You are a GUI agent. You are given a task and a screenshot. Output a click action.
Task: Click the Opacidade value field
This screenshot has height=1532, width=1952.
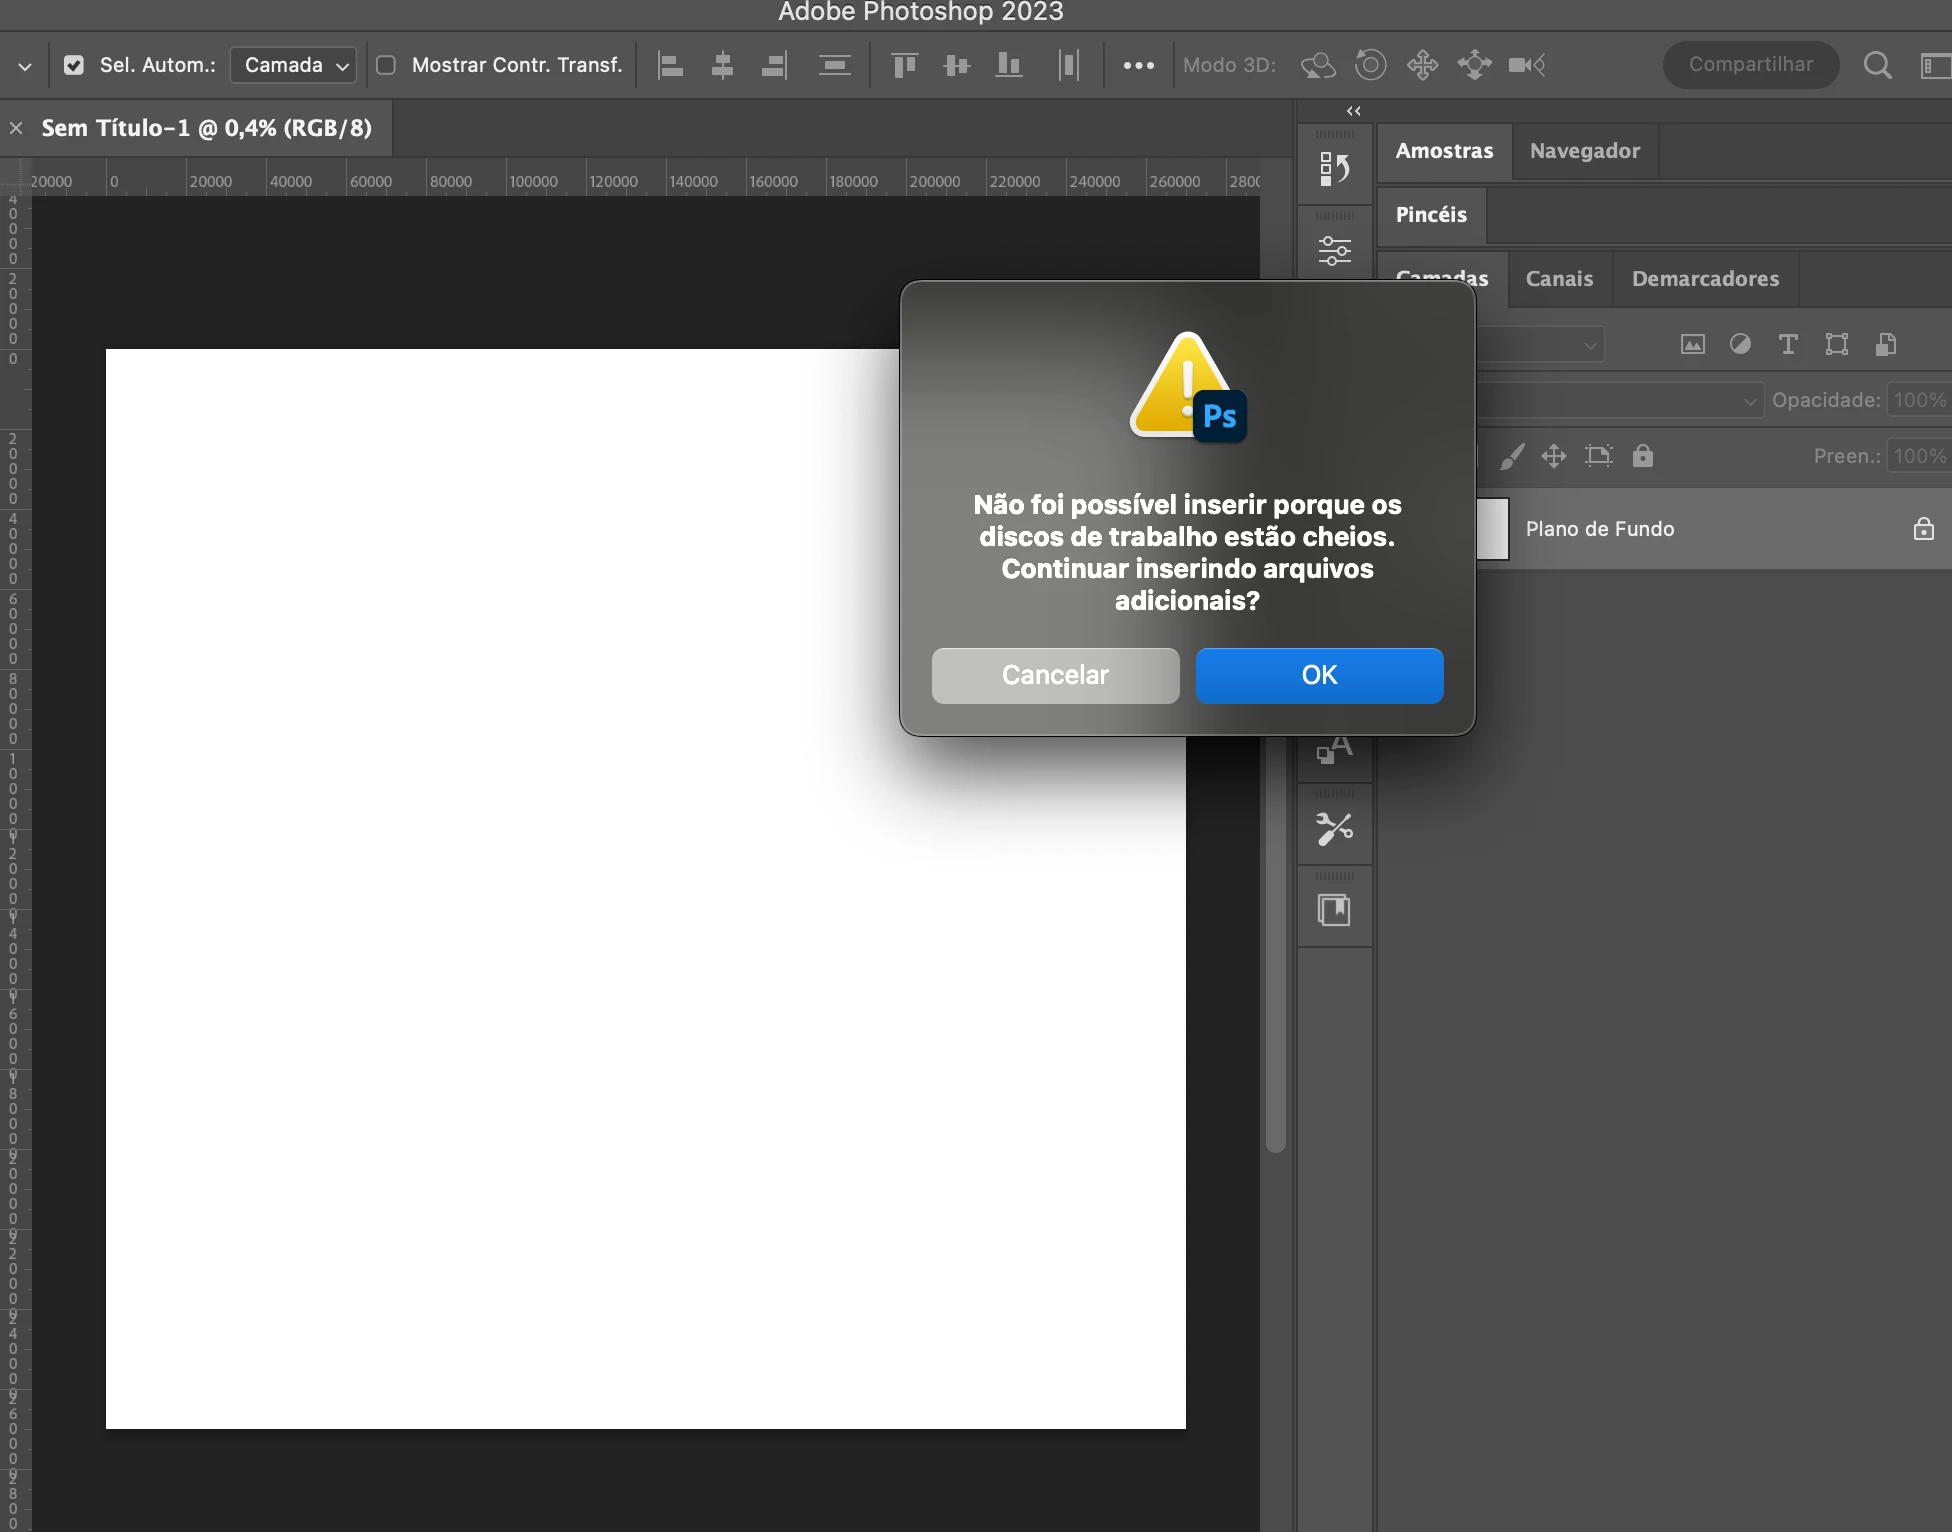click(x=1918, y=401)
